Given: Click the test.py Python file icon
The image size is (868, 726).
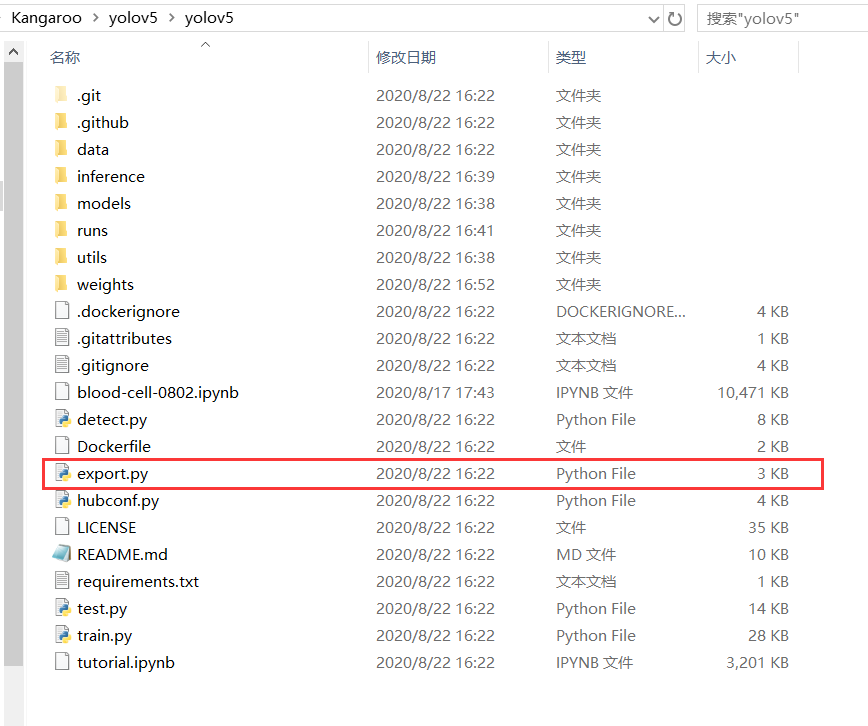Looking at the screenshot, I should [x=63, y=608].
